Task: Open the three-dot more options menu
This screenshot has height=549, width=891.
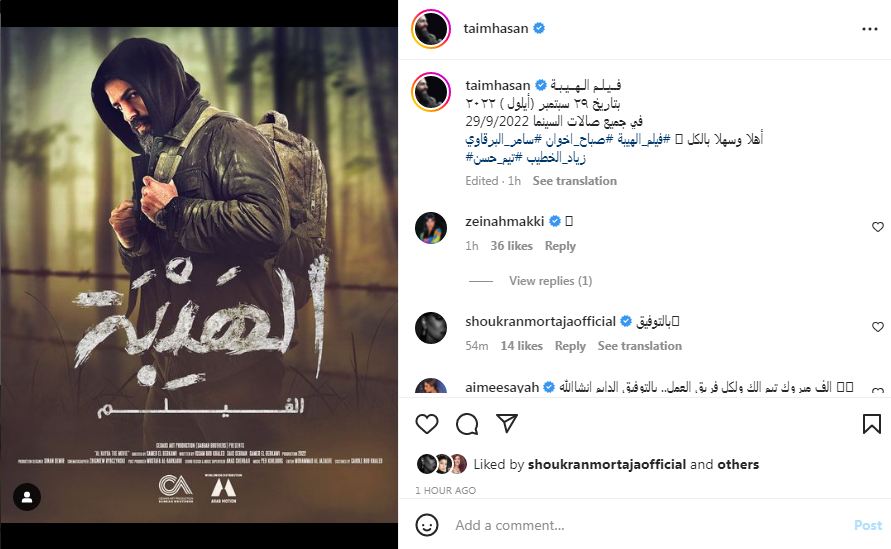Action: [869, 29]
